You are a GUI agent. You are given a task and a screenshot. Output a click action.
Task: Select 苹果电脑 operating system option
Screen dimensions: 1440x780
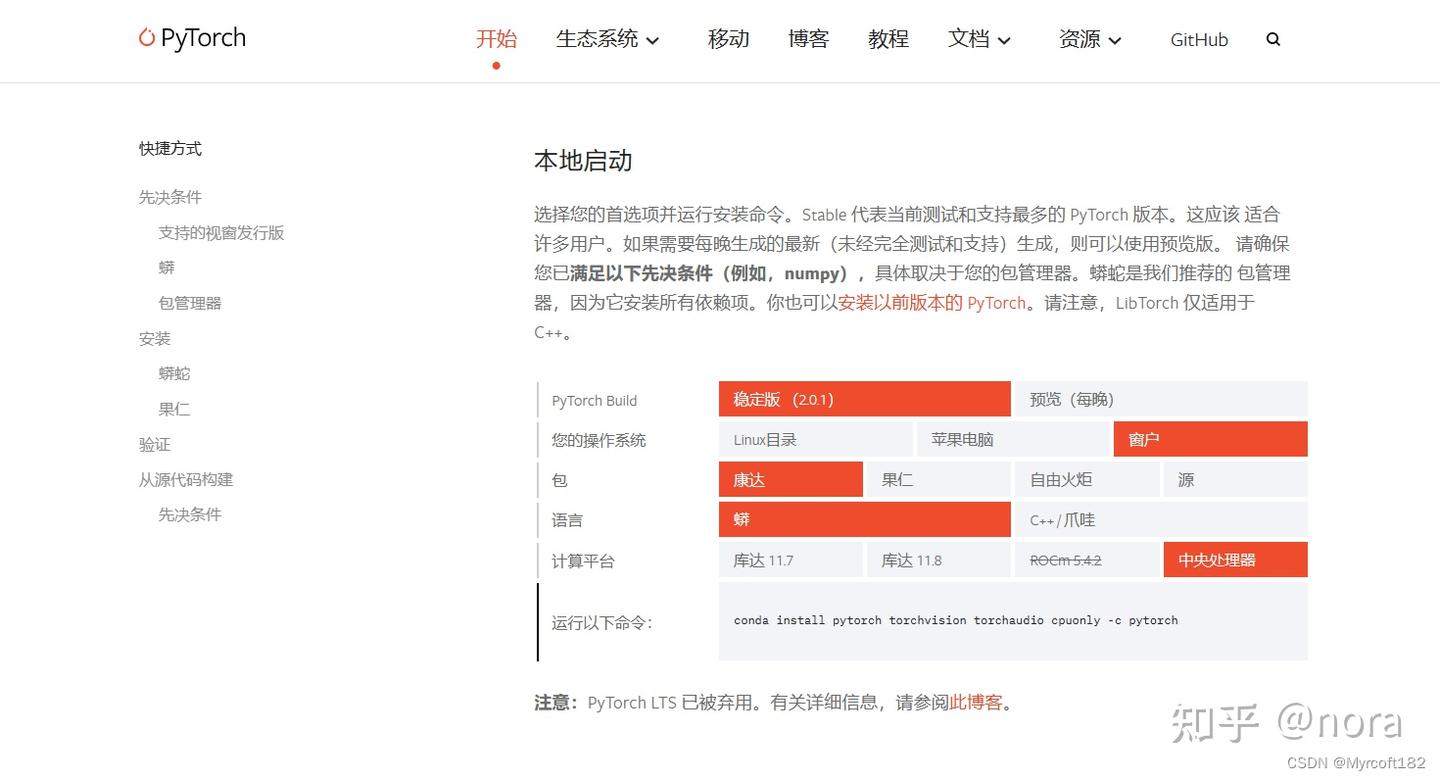(x=1012, y=439)
